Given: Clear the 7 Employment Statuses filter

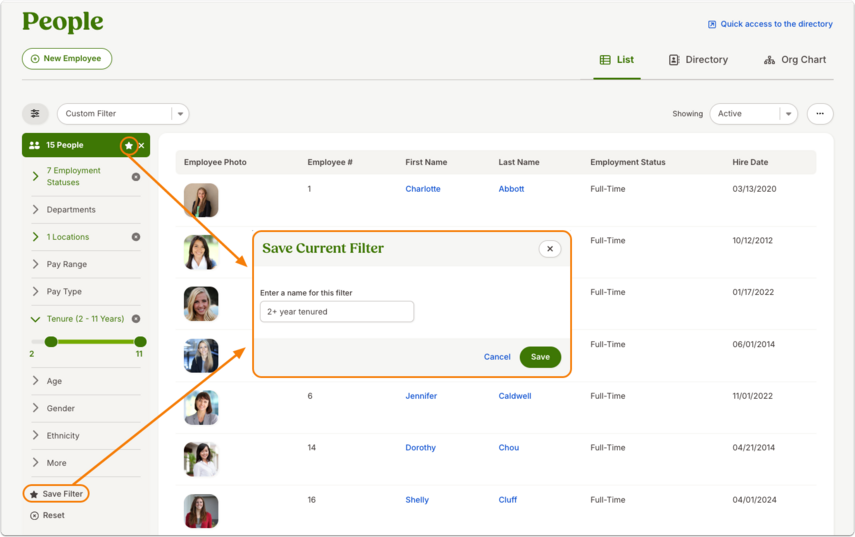Looking at the screenshot, I should [x=136, y=177].
